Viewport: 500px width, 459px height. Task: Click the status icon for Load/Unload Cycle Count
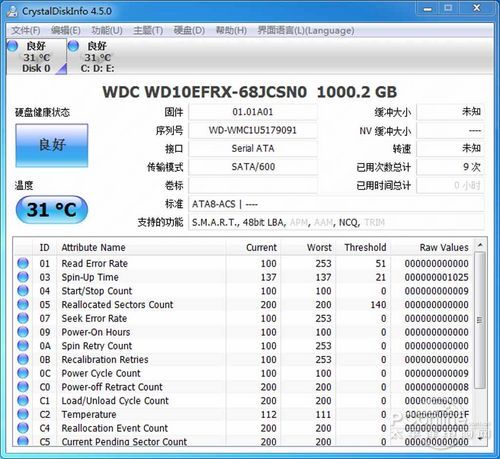[23, 400]
